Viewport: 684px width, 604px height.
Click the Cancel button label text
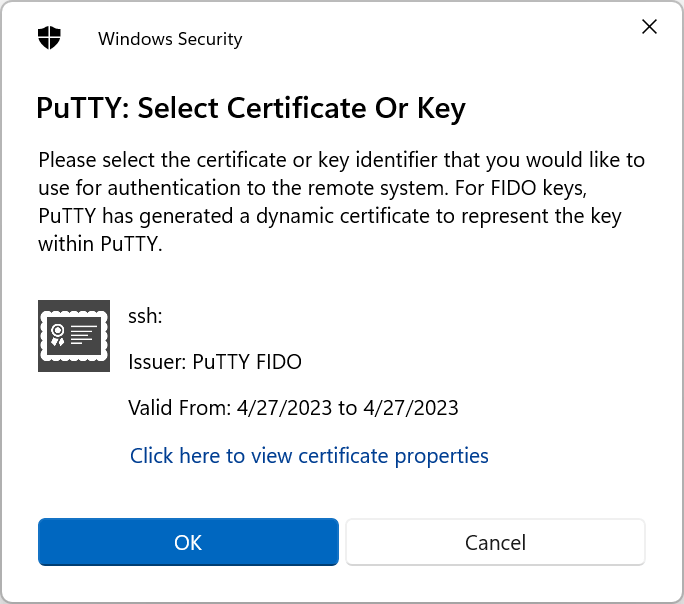[495, 543]
